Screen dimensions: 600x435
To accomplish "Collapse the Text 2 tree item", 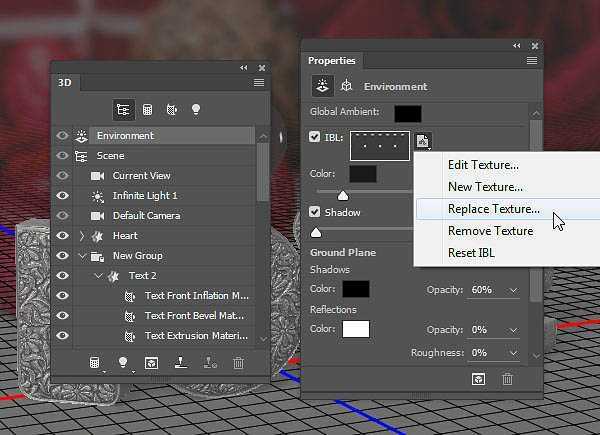I will (x=98, y=276).
